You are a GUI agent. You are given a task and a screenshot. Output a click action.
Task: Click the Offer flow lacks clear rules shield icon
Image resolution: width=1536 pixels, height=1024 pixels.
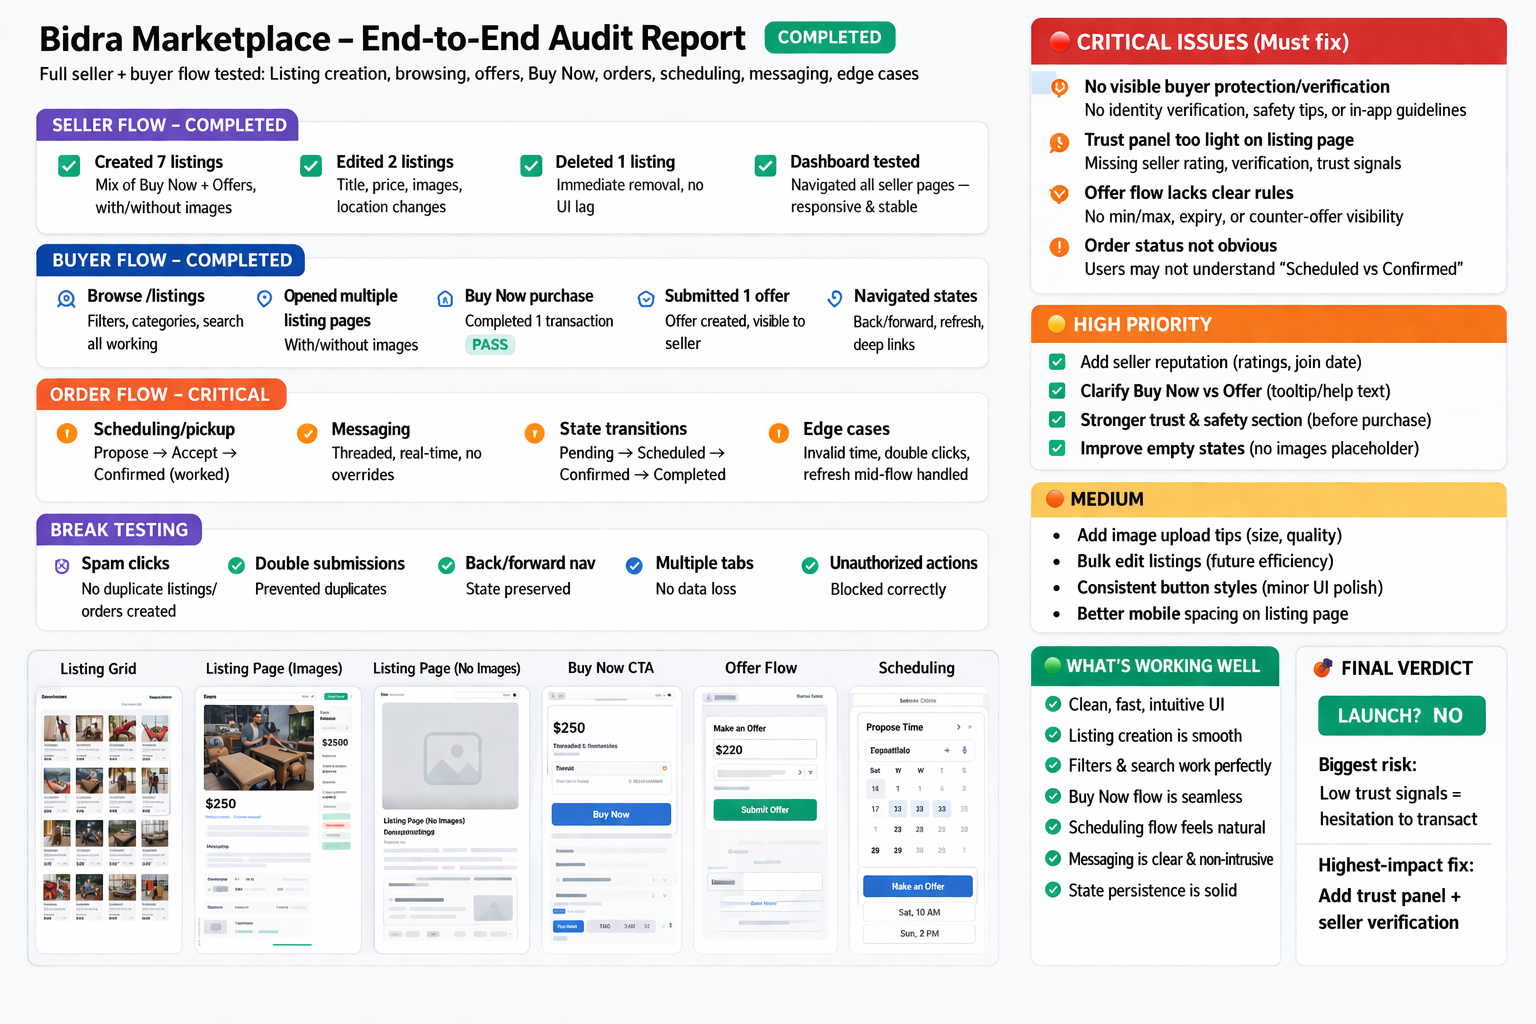tap(1059, 194)
